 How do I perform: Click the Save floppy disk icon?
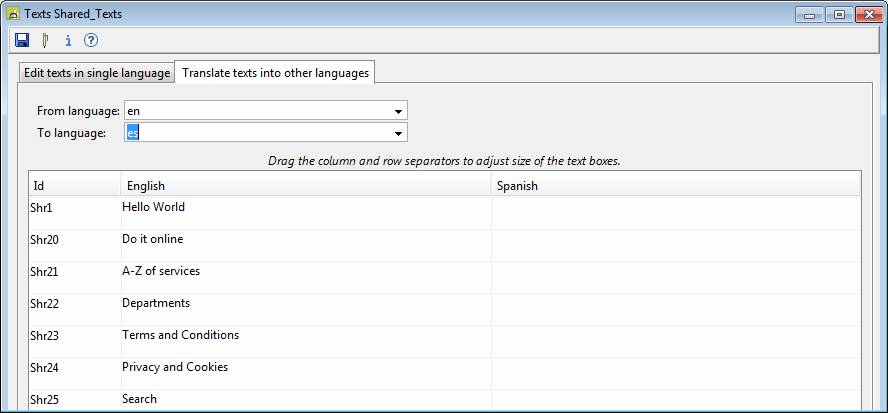click(22, 41)
